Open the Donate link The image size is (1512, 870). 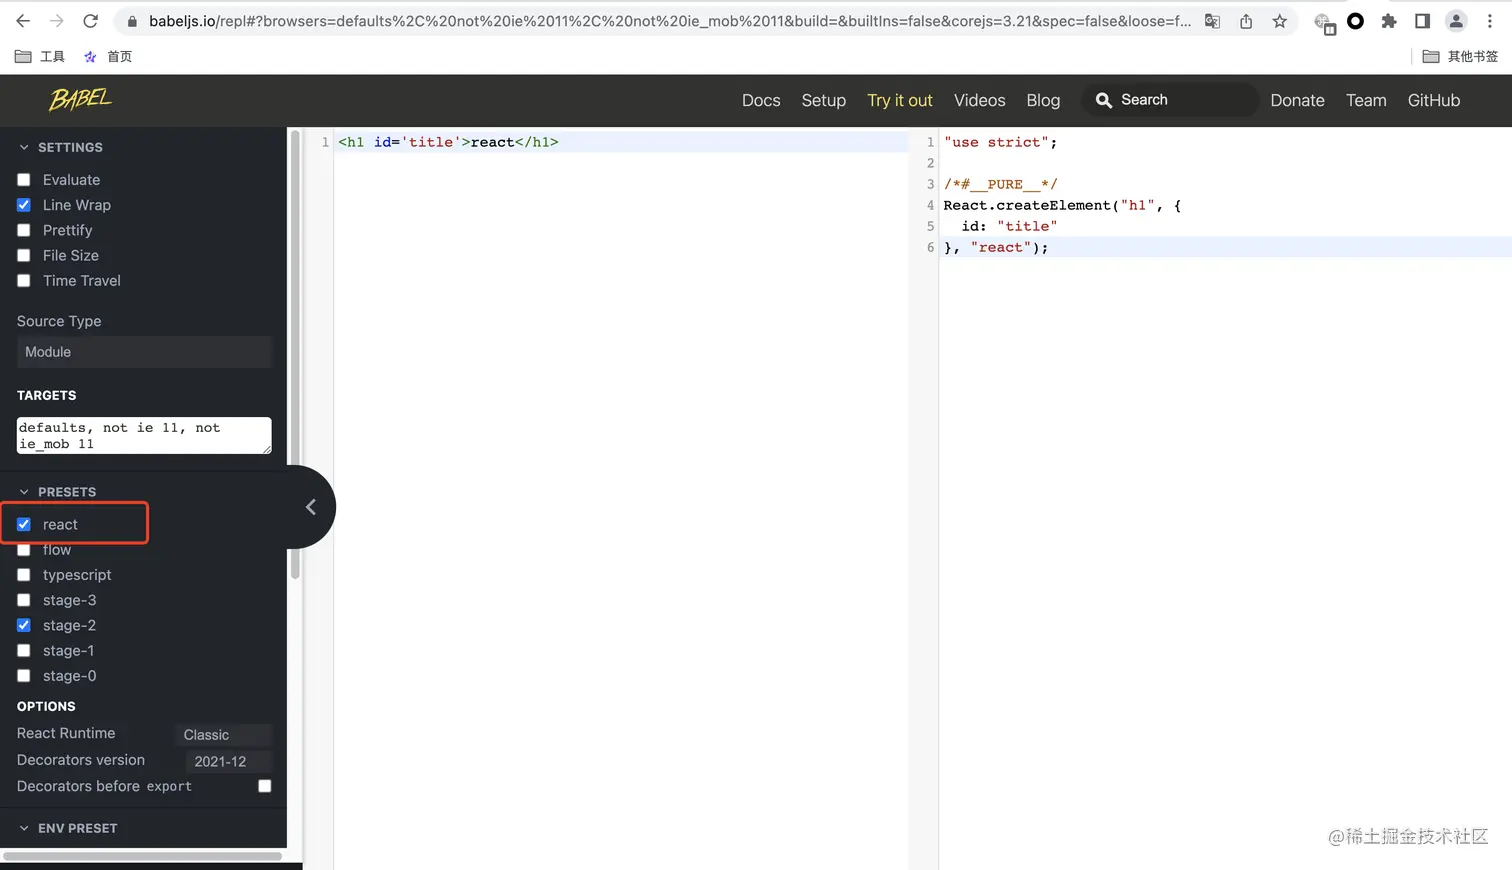[1298, 100]
